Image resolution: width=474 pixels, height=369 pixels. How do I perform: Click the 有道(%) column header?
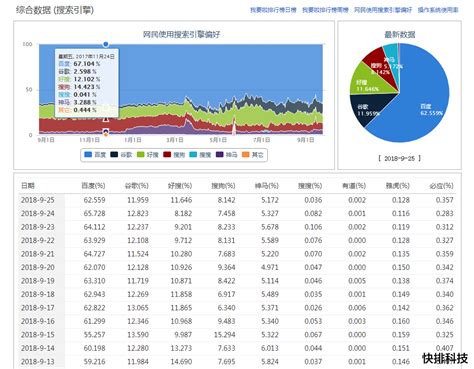tap(354, 186)
